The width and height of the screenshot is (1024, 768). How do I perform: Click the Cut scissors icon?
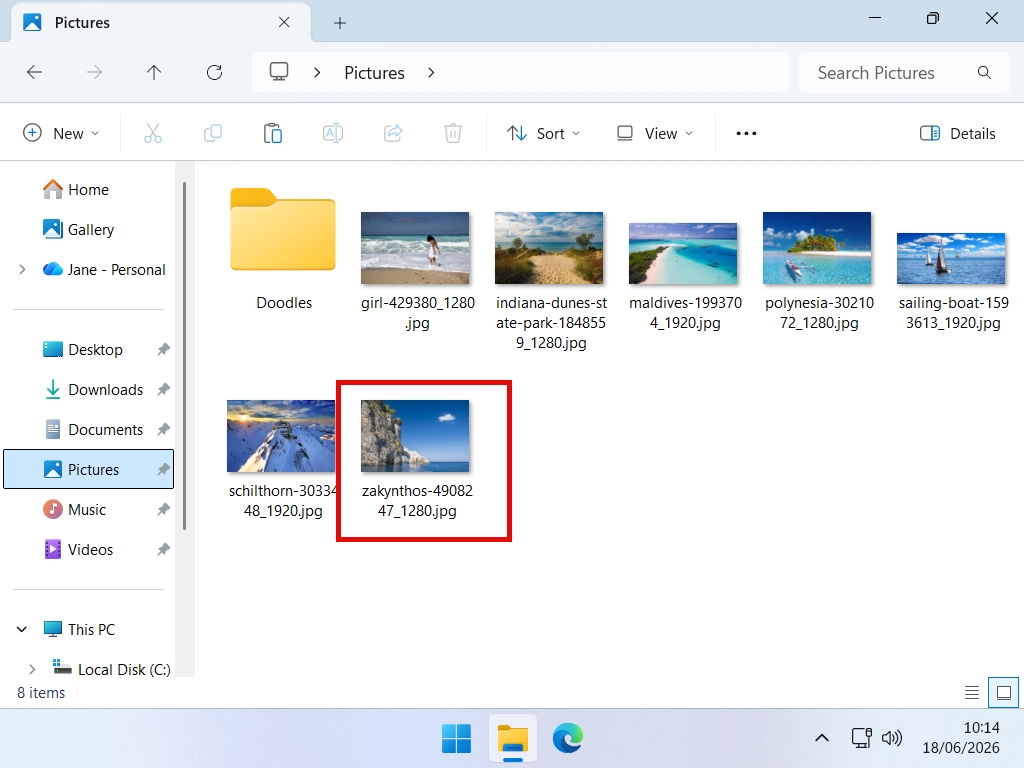click(x=153, y=133)
